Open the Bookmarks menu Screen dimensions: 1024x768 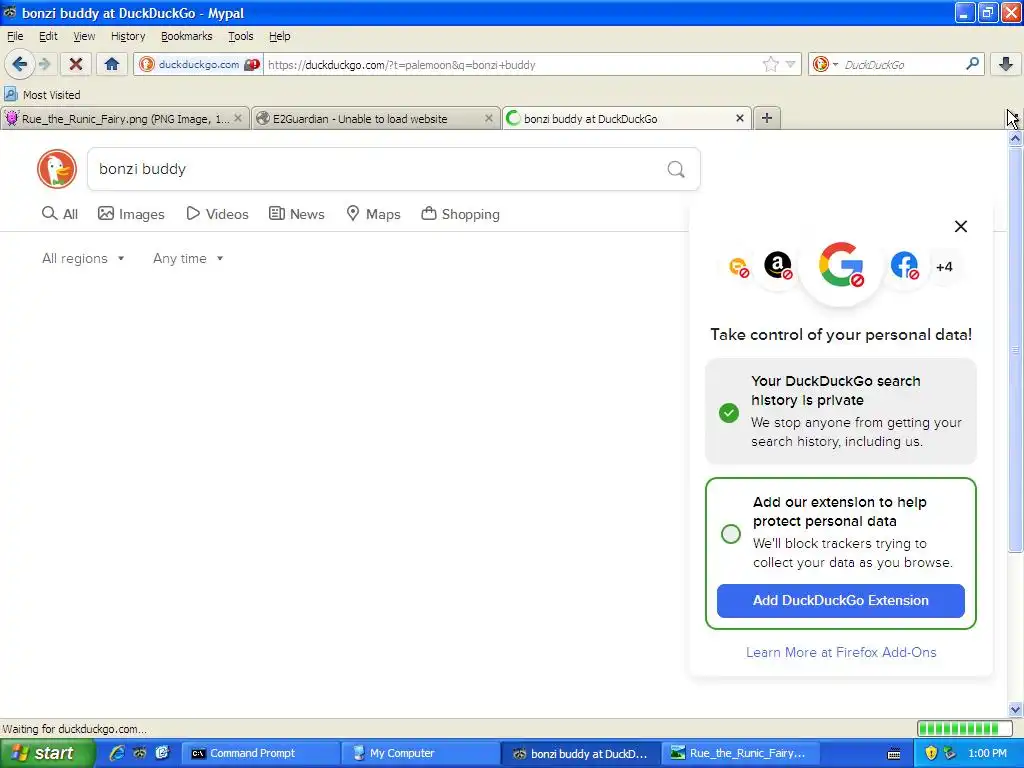[187, 36]
